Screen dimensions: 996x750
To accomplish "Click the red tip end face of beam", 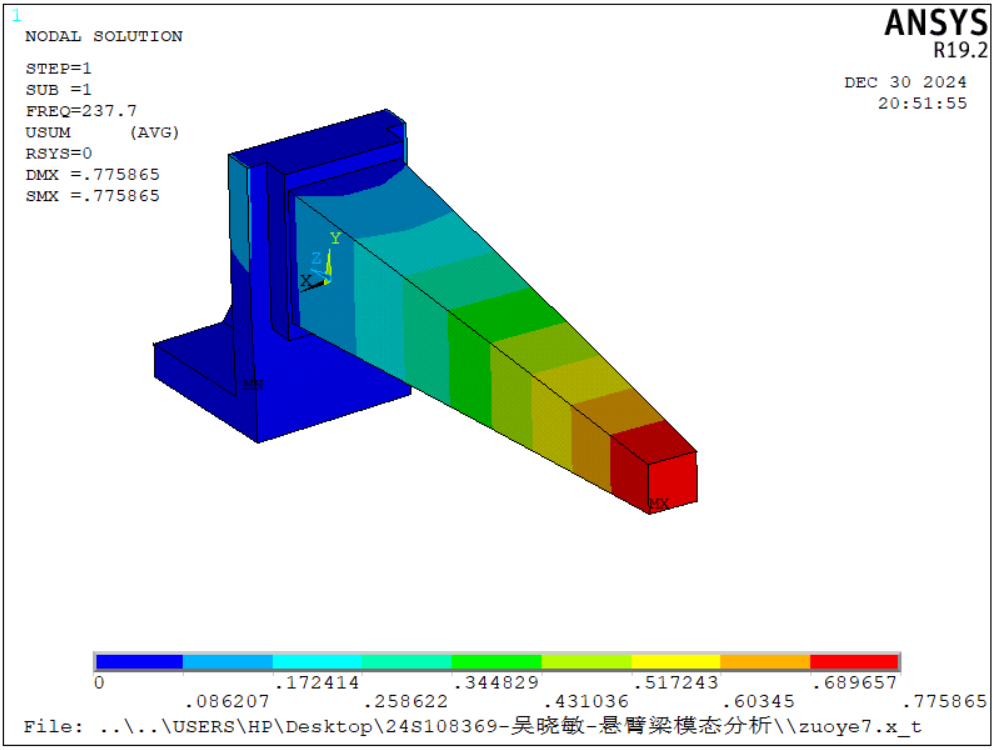I will (x=673, y=481).
